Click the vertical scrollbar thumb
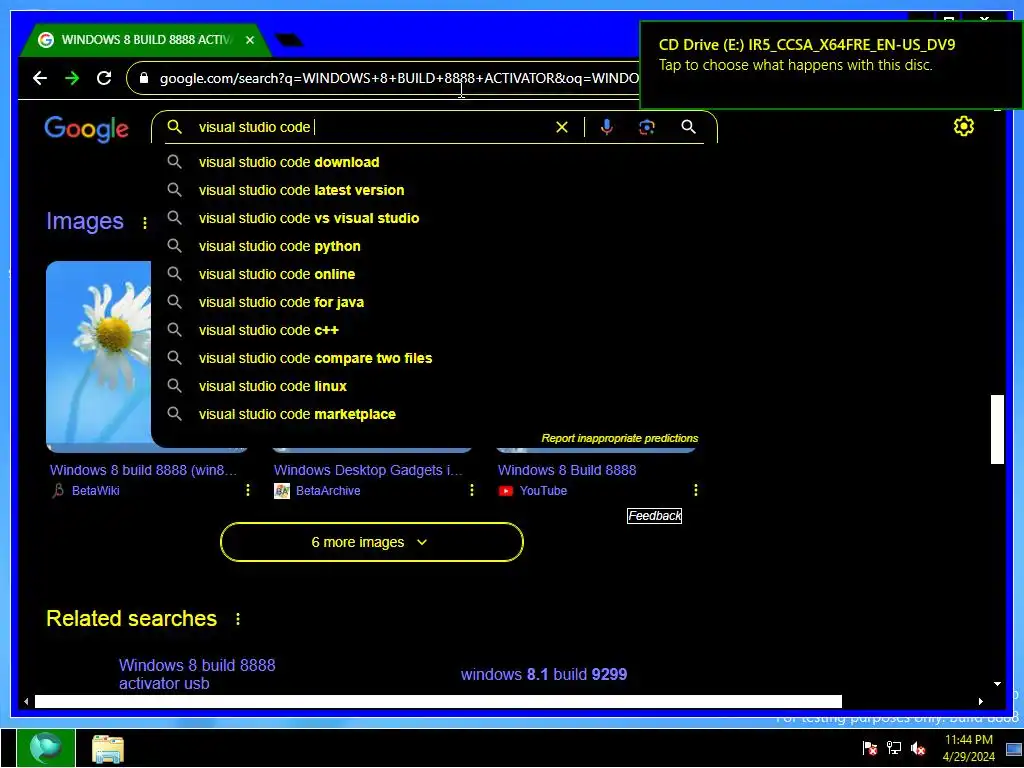This screenshot has height=768, width=1024. point(997,429)
